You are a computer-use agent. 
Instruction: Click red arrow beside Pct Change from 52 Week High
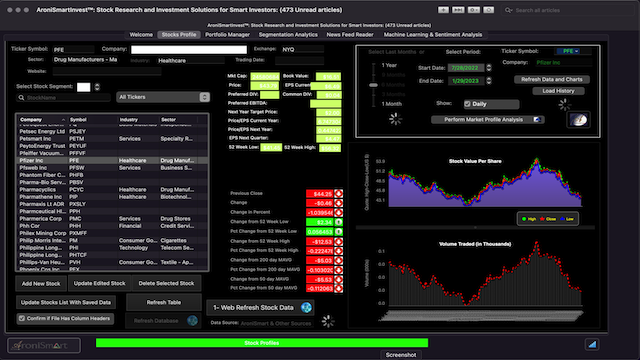coord(338,251)
